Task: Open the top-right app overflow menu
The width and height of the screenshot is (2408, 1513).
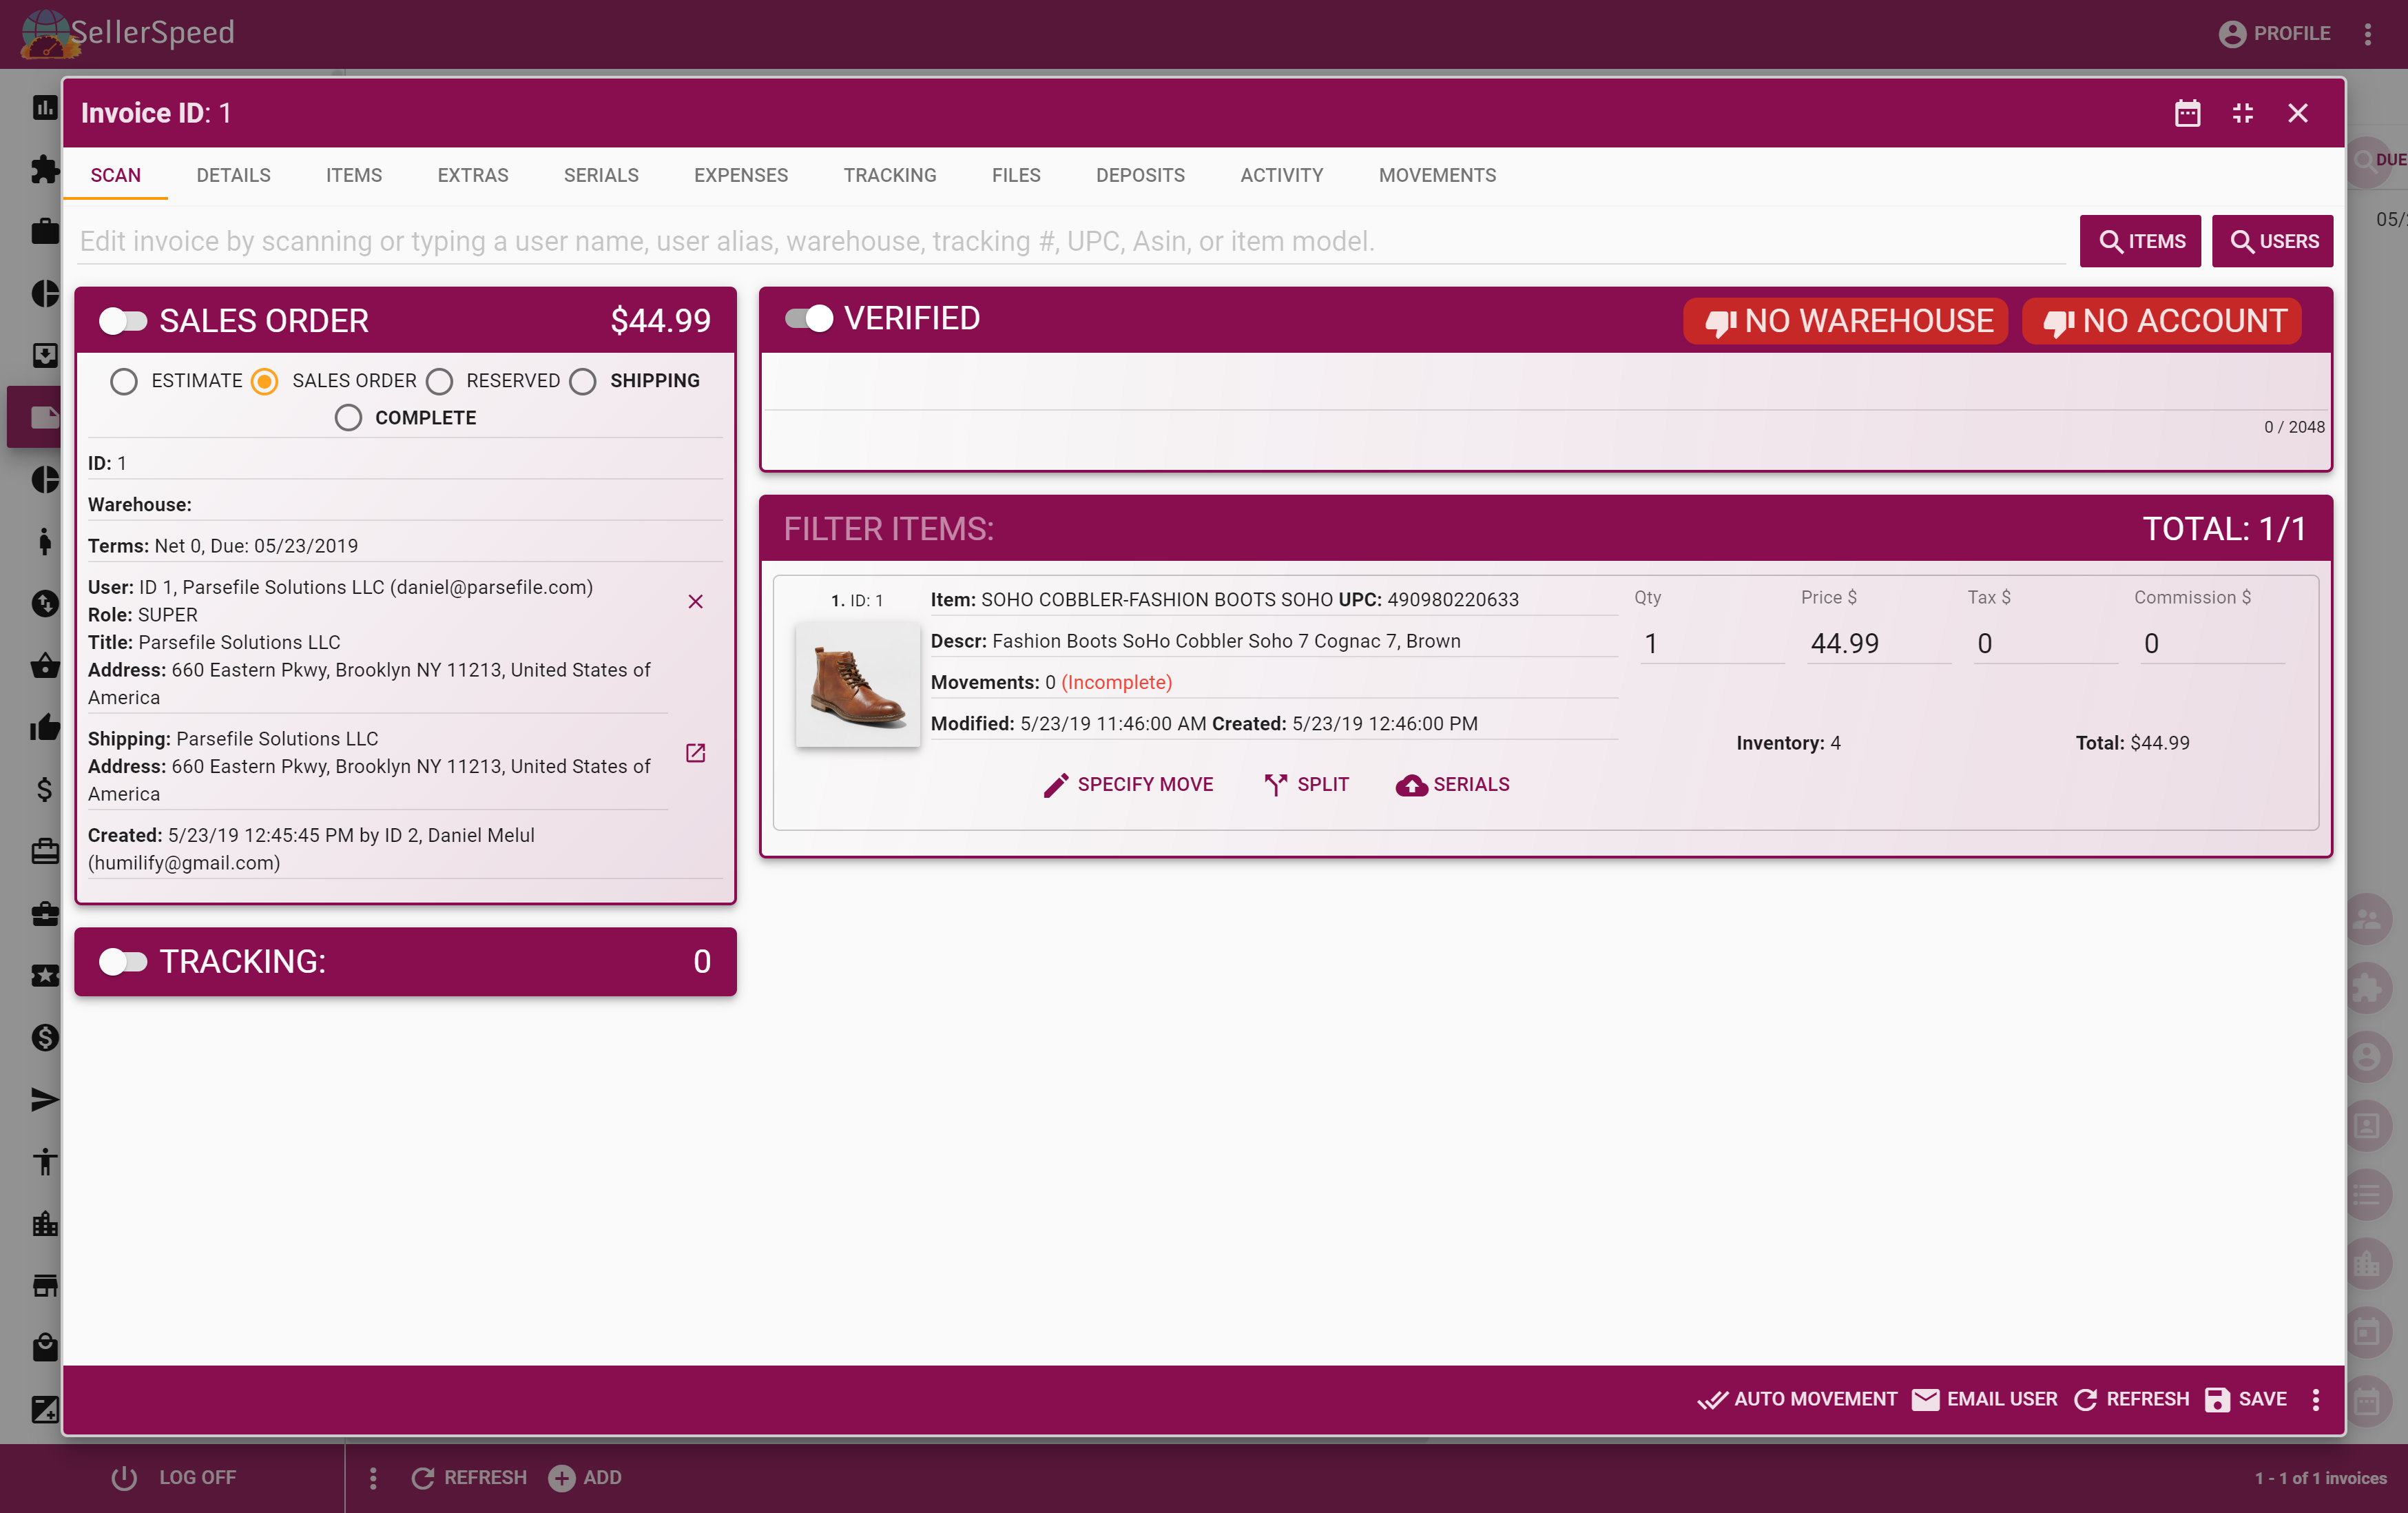Action: [2367, 34]
